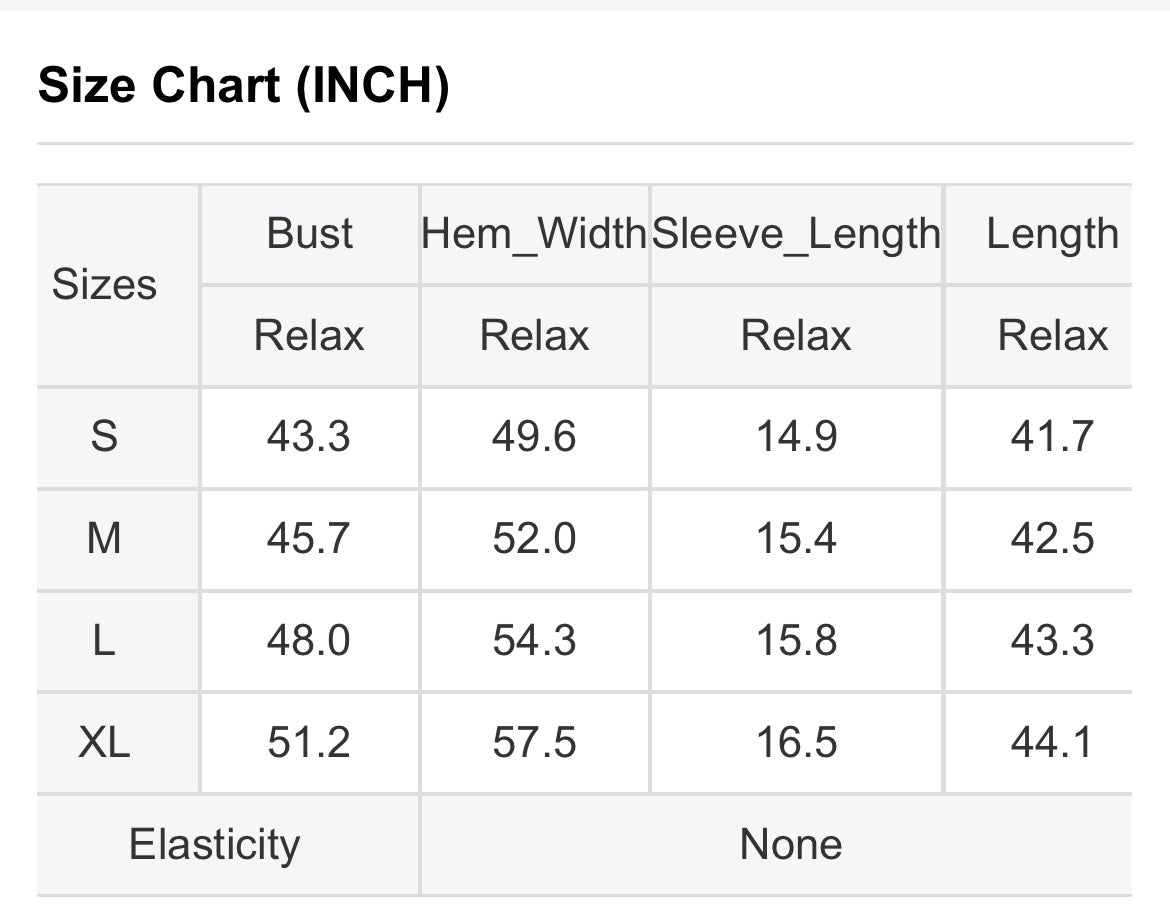Click sleeve length value 14.9
The width and height of the screenshot is (1170, 916).
(x=796, y=437)
